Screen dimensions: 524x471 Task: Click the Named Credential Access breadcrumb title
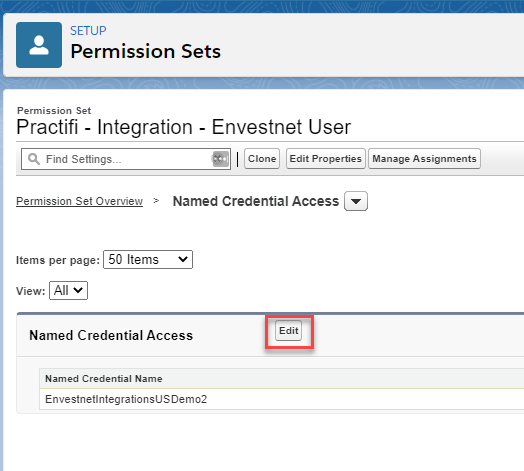[x=256, y=201]
